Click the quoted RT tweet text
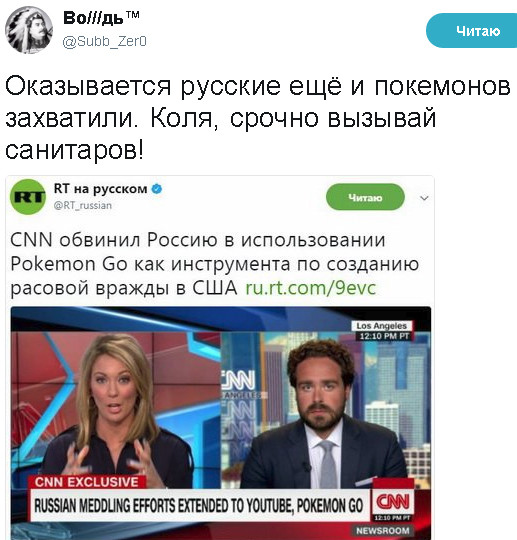This screenshot has width=517, height=540. tap(215, 264)
